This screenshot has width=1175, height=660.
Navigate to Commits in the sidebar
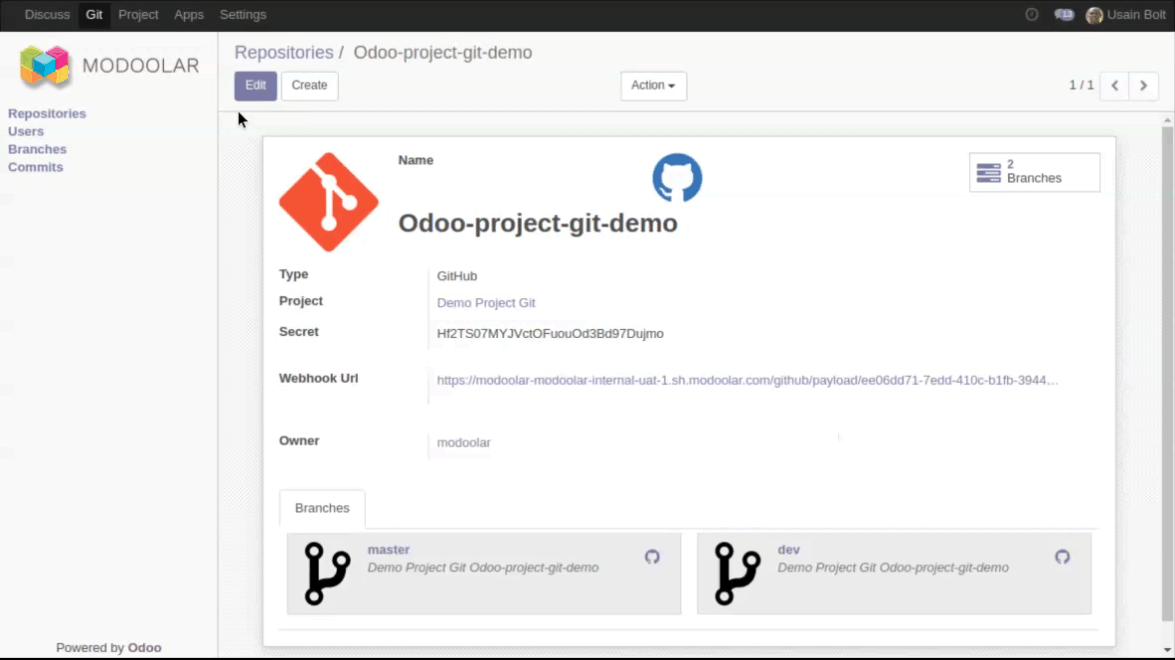pos(35,167)
